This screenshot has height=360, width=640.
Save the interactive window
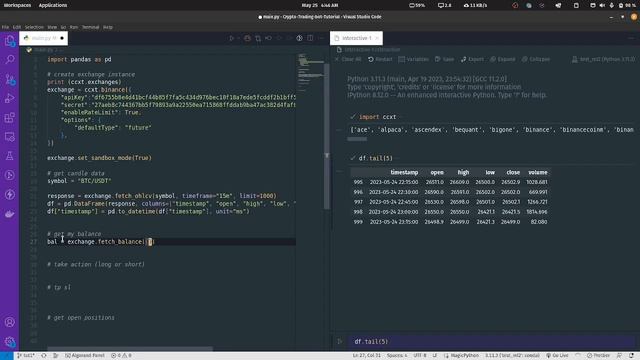(444, 59)
